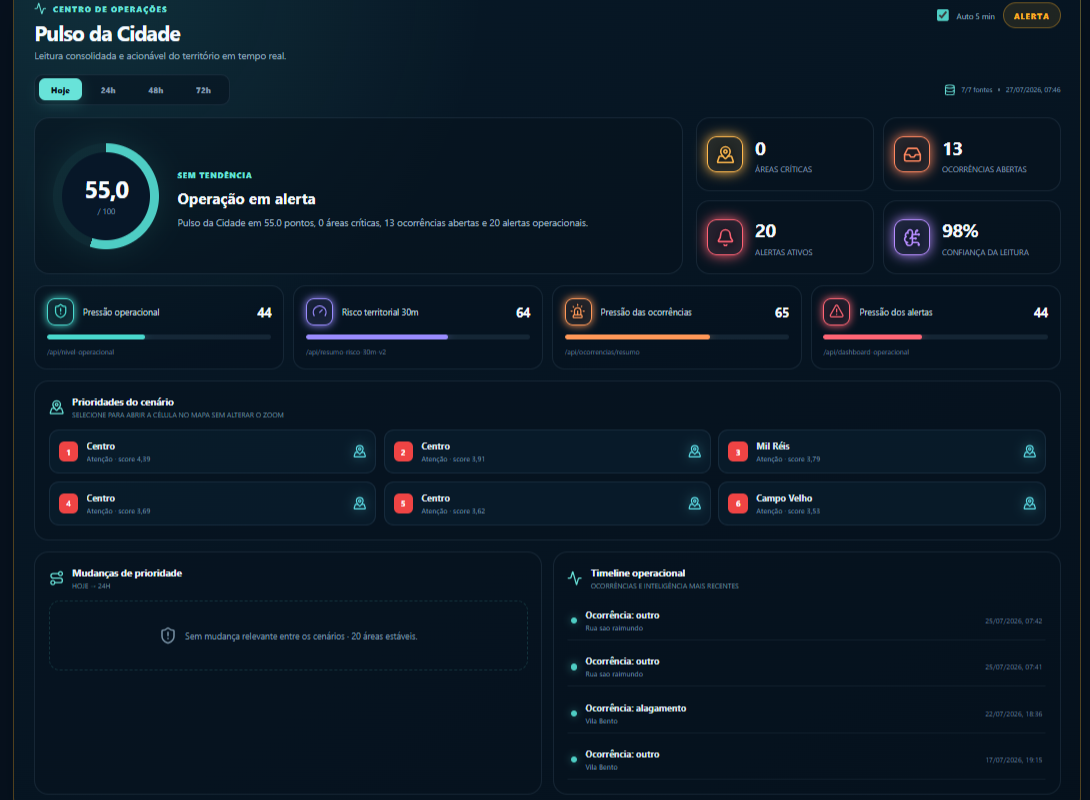Click the pulse icon beside Centro de Operações
The width and height of the screenshot is (1090, 800).
point(40,9)
